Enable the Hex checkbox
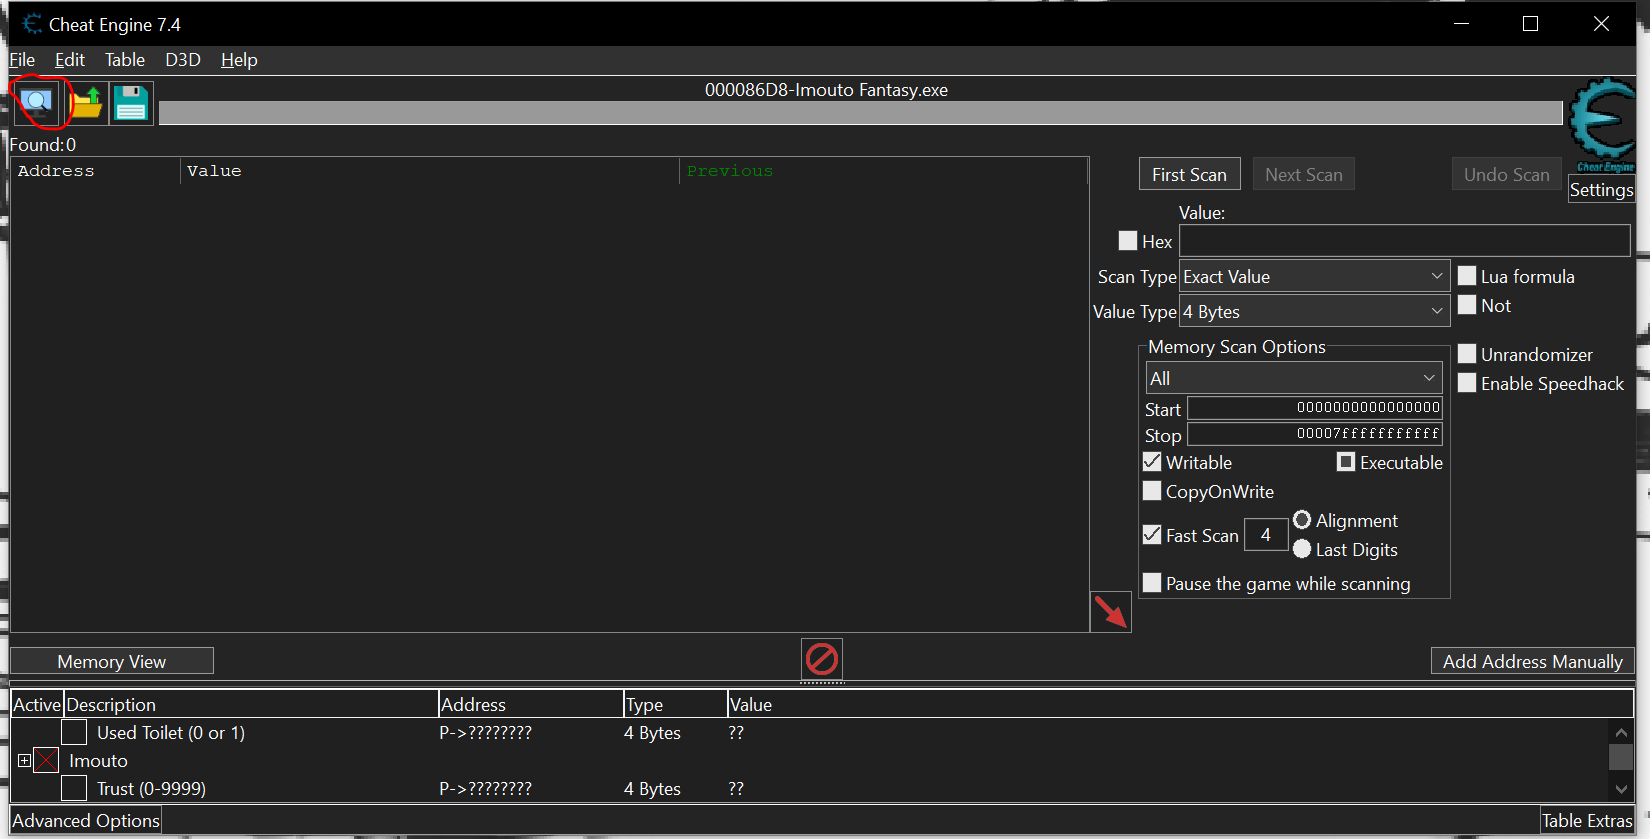Viewport: 1650px width, 839px height. (x=1128, y=241)
